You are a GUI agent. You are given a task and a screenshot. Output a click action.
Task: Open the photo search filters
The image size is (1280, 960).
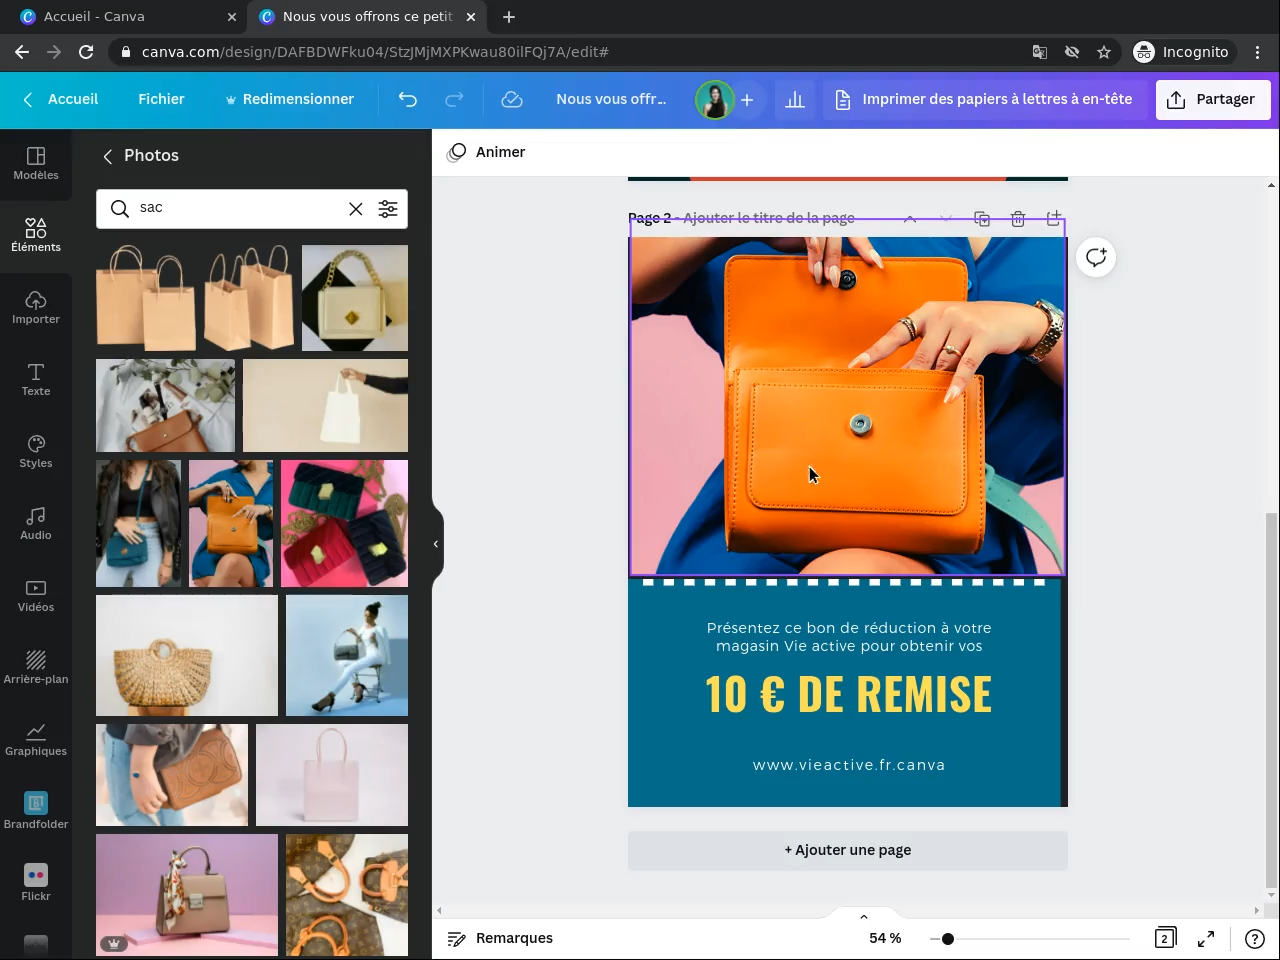coord(388,208)
